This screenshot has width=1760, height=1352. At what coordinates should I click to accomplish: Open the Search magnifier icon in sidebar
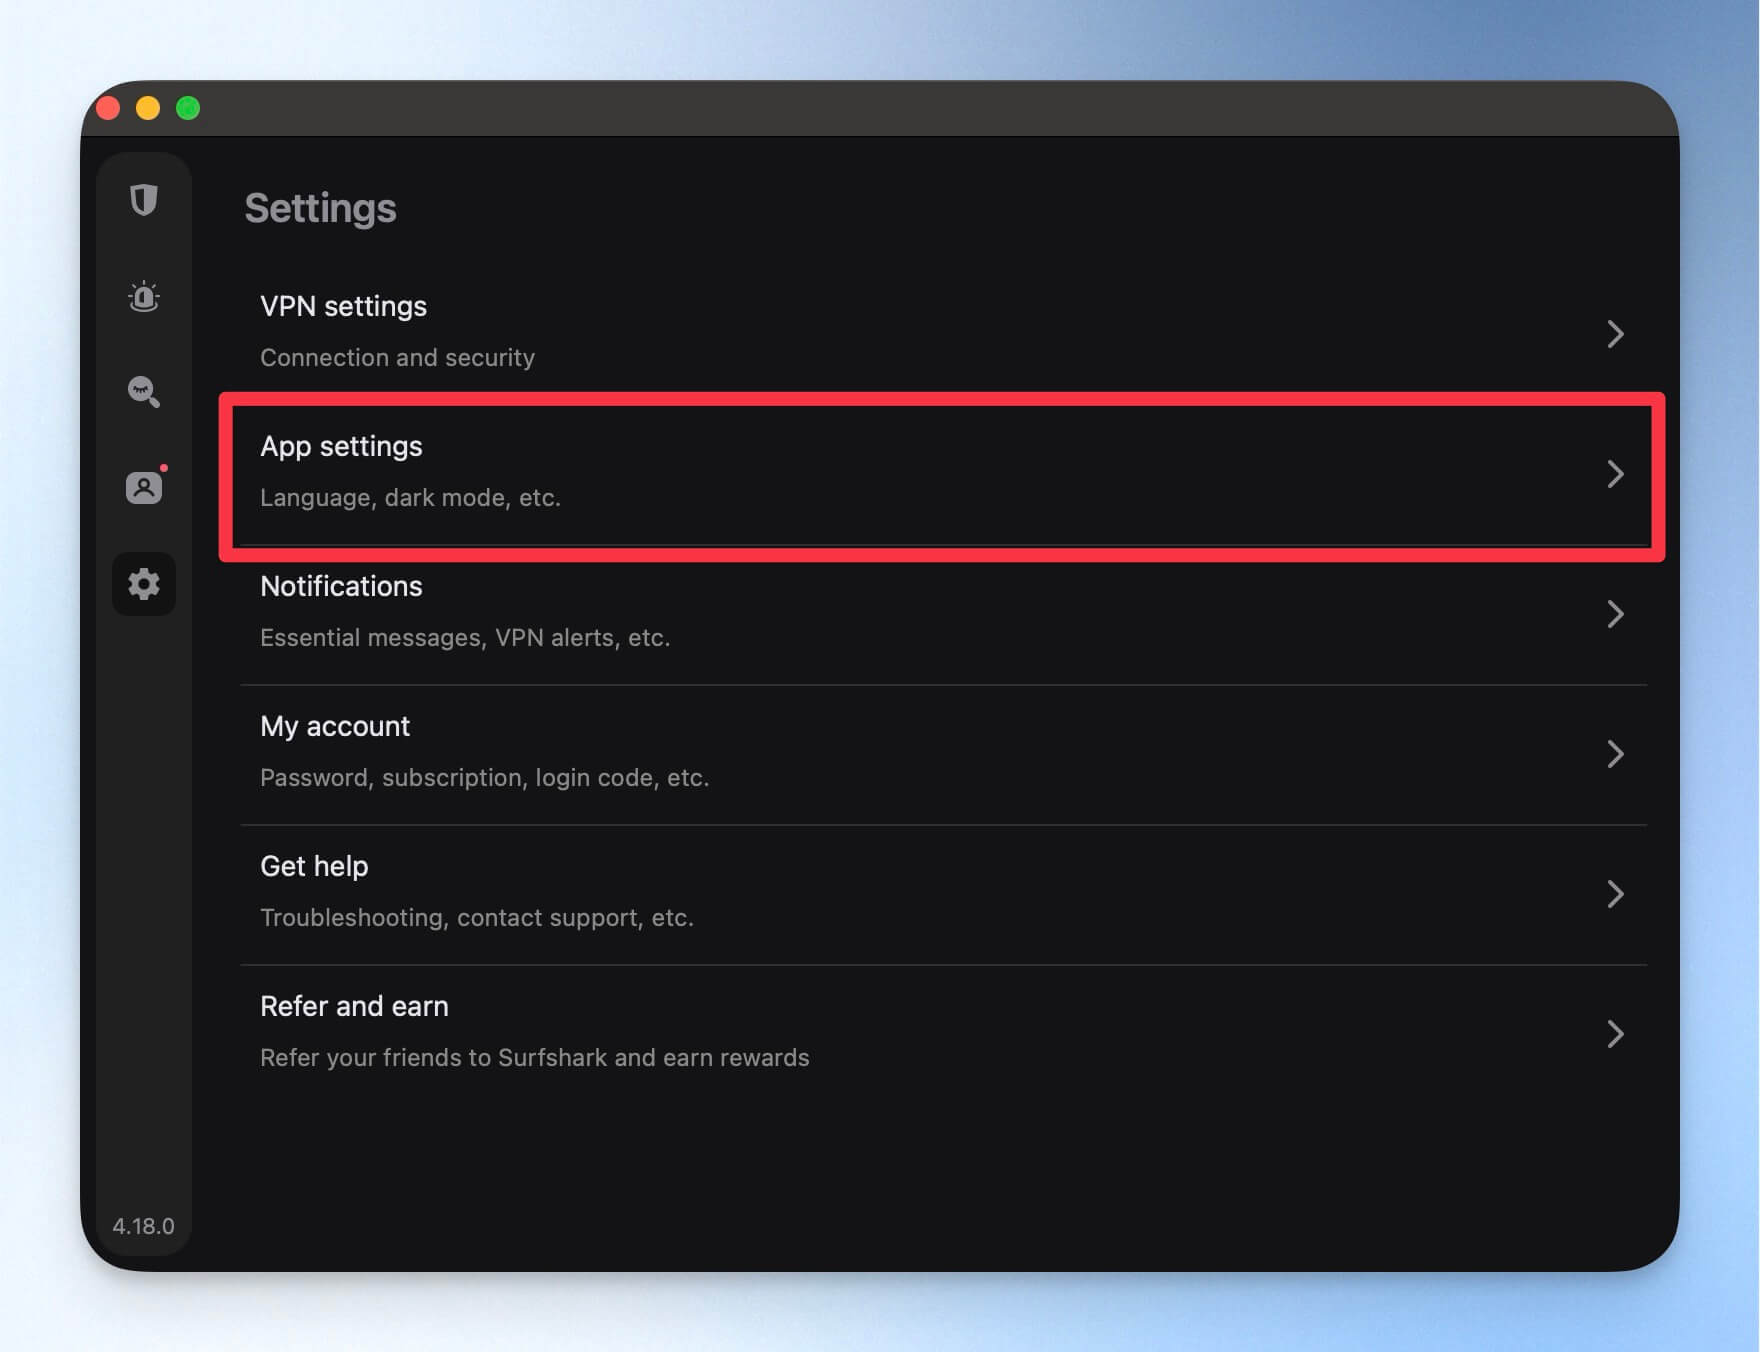pos(144,391)
